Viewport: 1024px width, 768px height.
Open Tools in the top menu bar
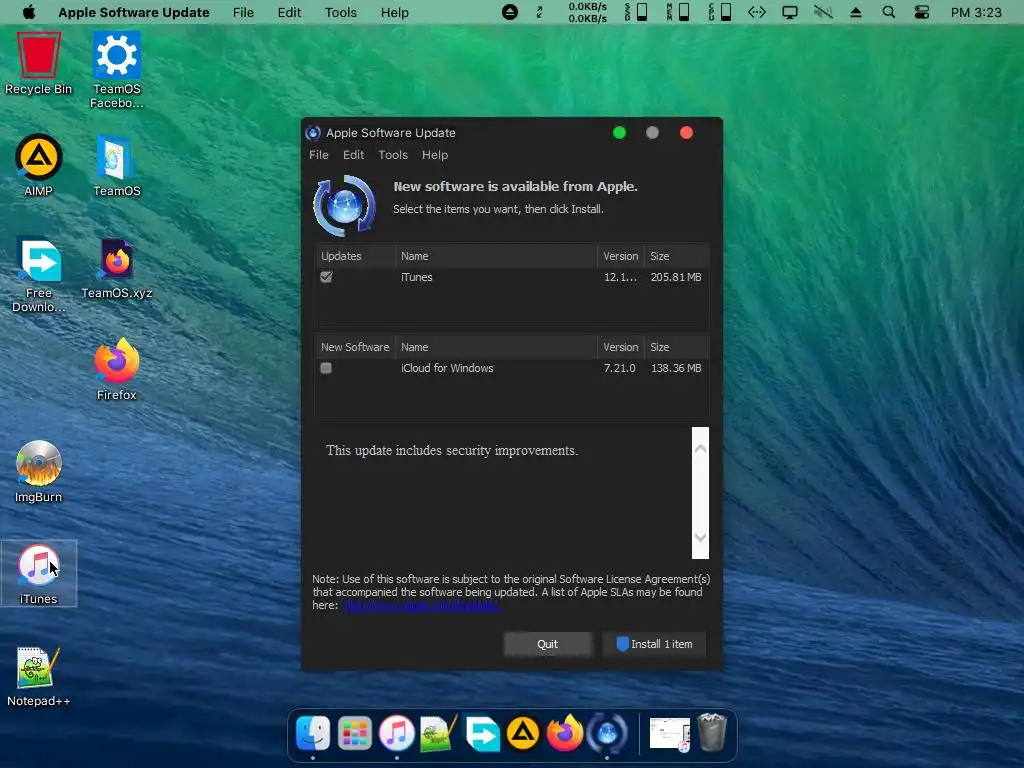[341, 12]
